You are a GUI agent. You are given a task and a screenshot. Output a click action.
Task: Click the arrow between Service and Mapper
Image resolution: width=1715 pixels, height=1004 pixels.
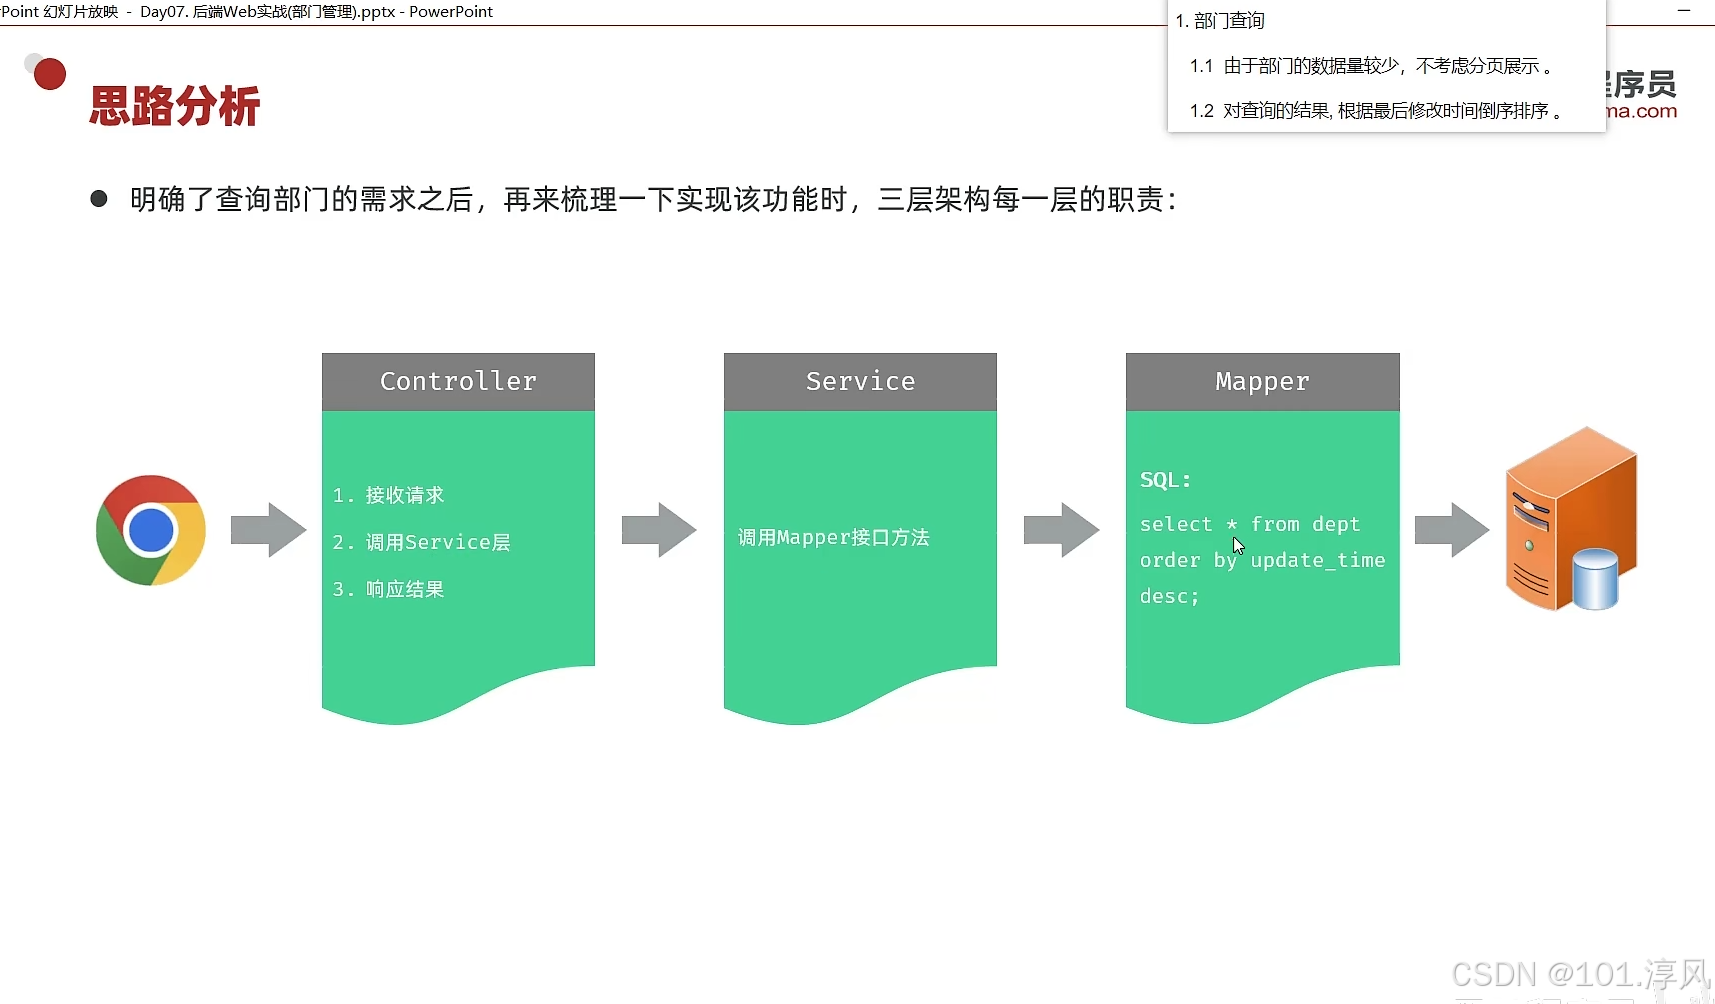point(1061,530)
